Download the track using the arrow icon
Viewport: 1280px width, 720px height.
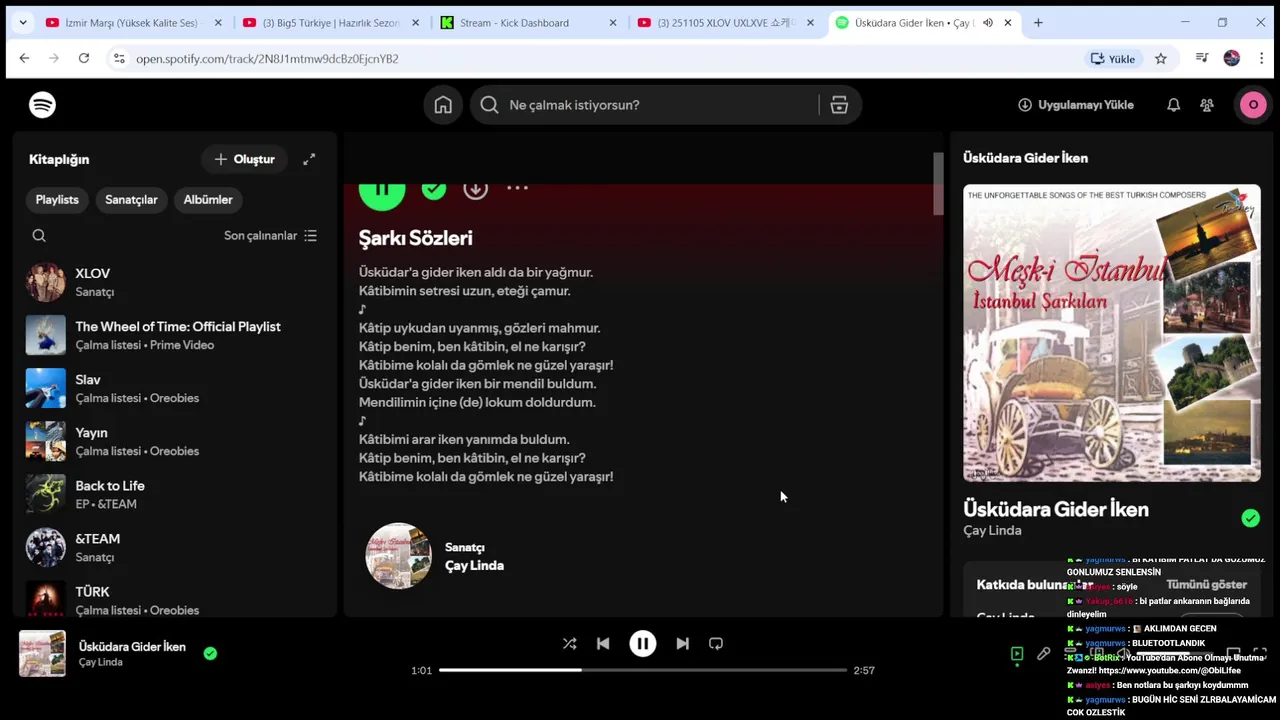(x=476, y=188)
